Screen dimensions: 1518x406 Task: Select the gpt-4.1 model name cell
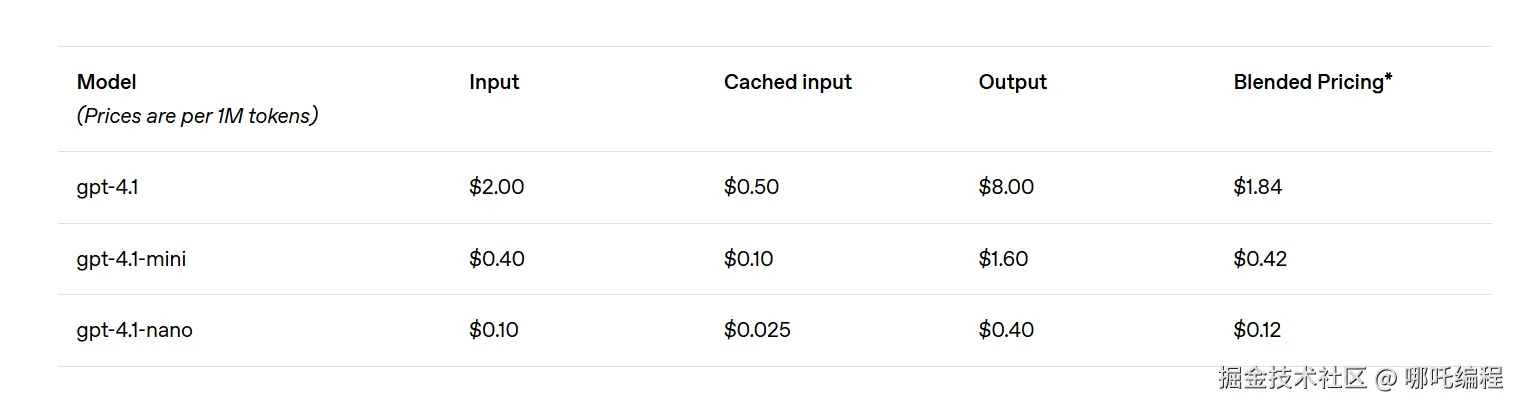pyautogui.click(x=107, y=187)
